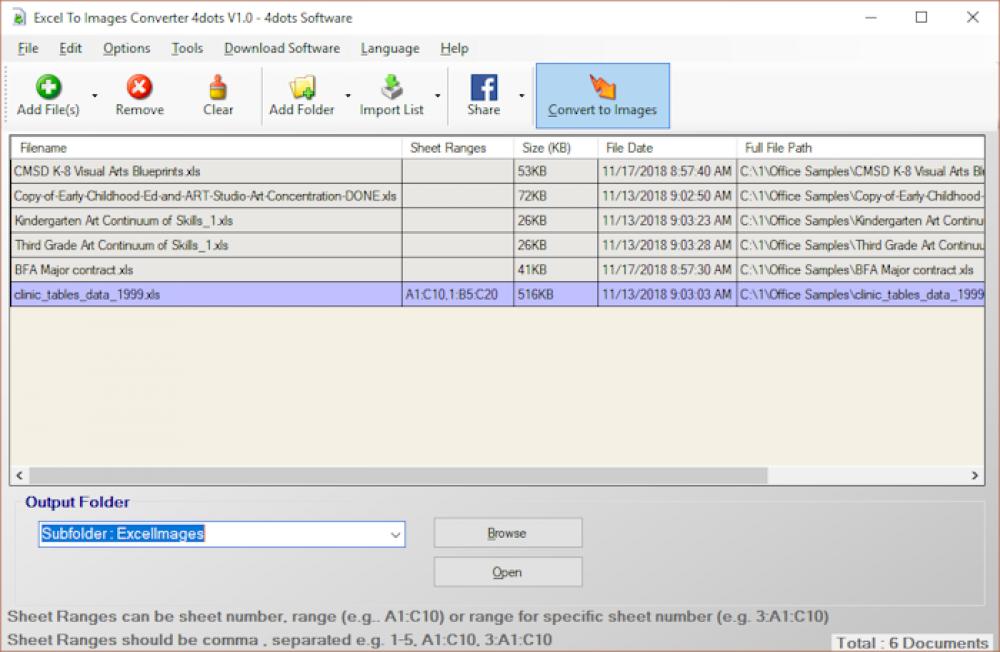Click the Import List icon
1000x652 pixels.
391,88
